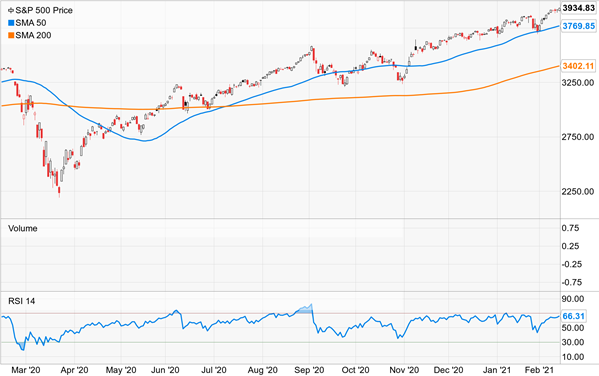
Task: Click the -0.25 volume axis label
Action: point(572,264)
